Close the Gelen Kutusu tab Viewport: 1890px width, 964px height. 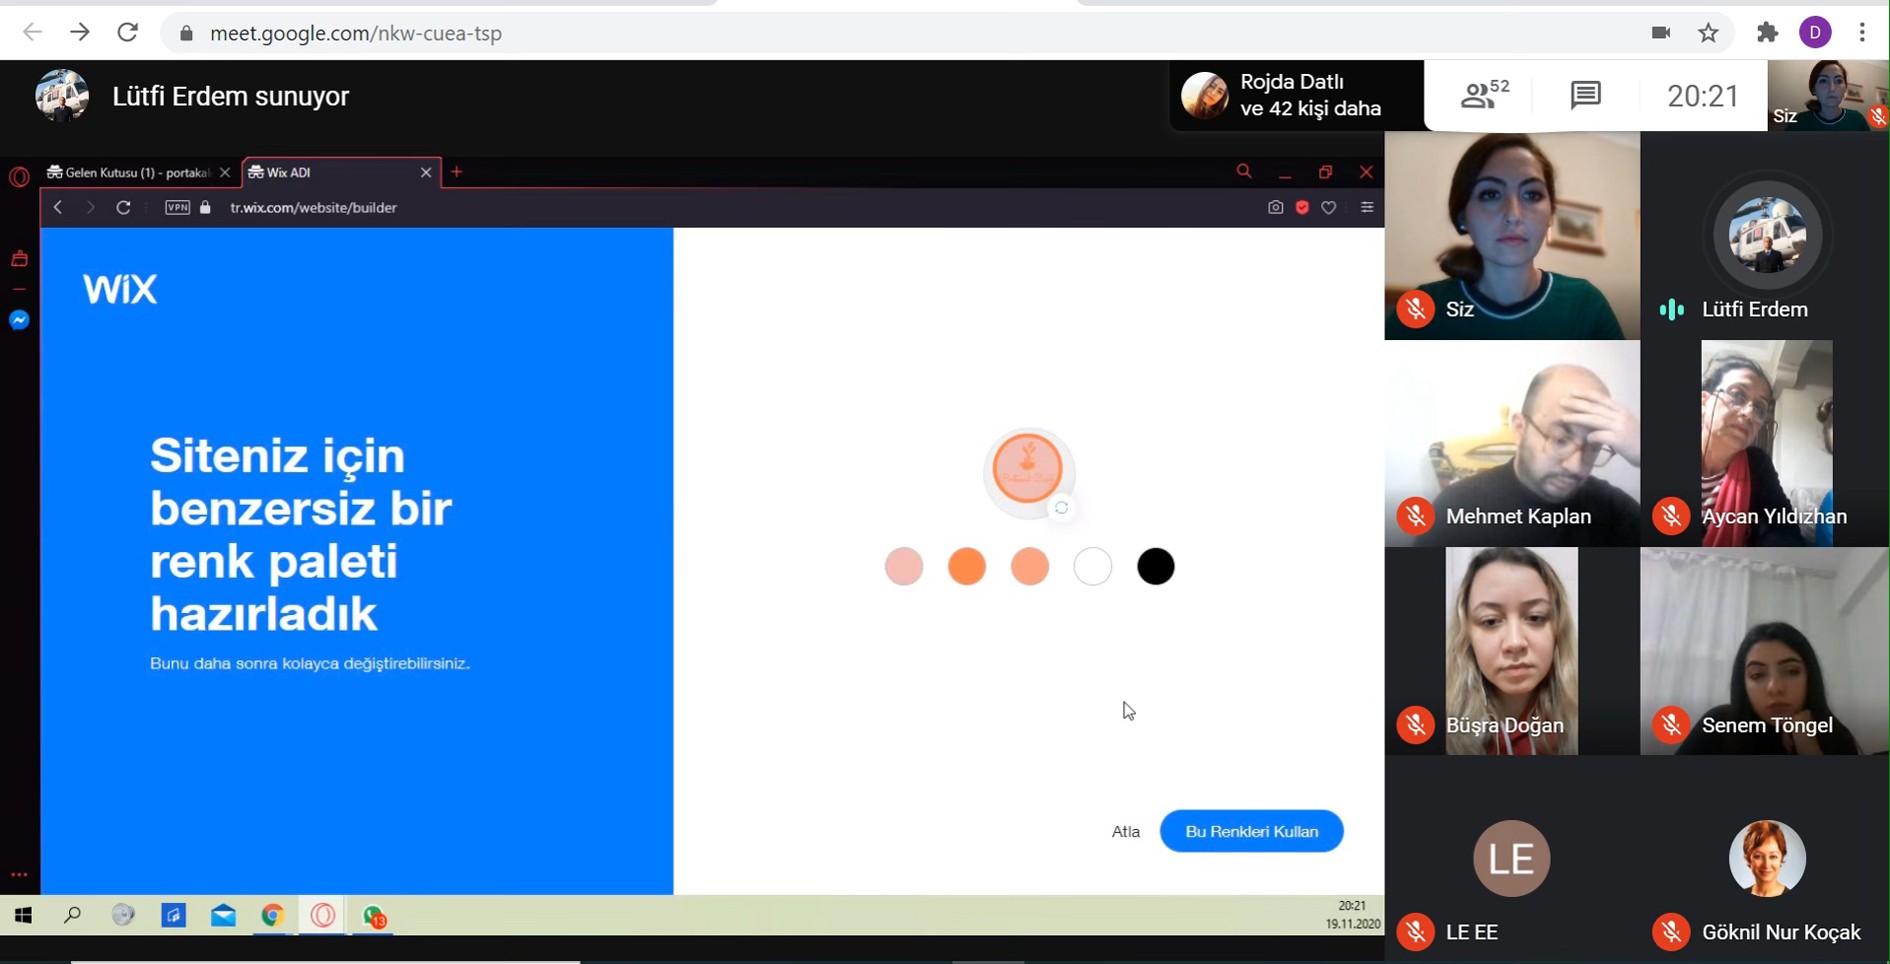coord(225,173)
